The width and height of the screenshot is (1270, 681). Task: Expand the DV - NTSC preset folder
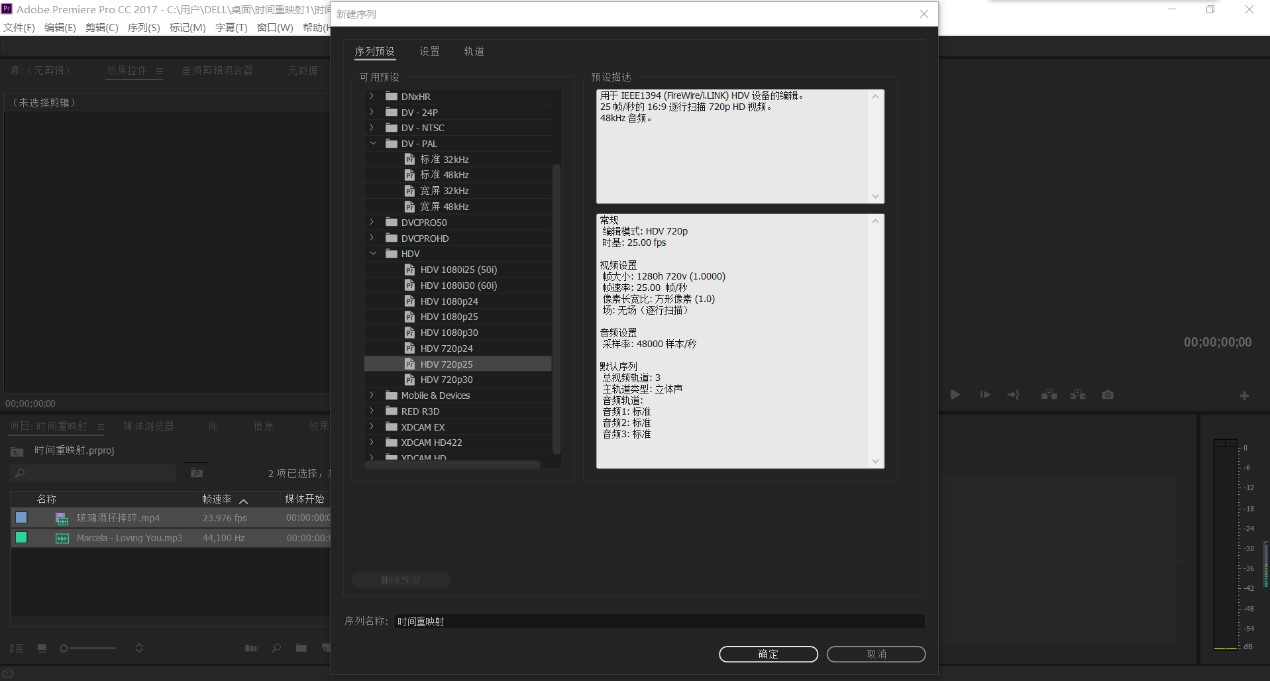point(372,128)
